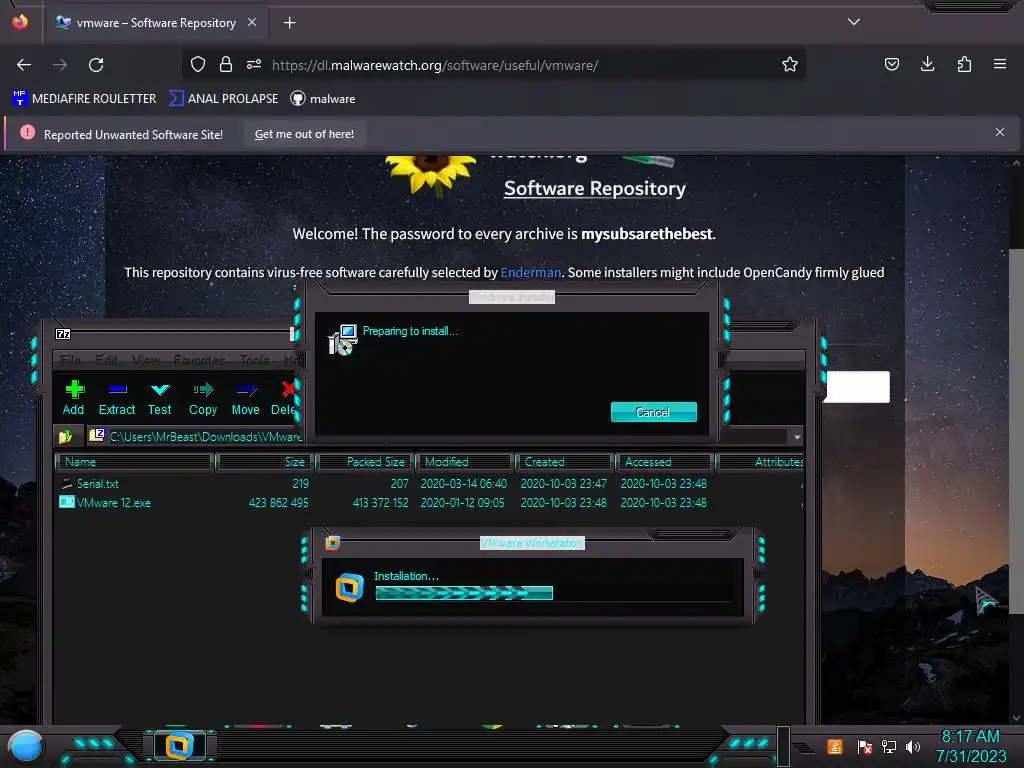Sort by the Accessed column
This screenshot has width=1024, height=768.
[664, 462]
